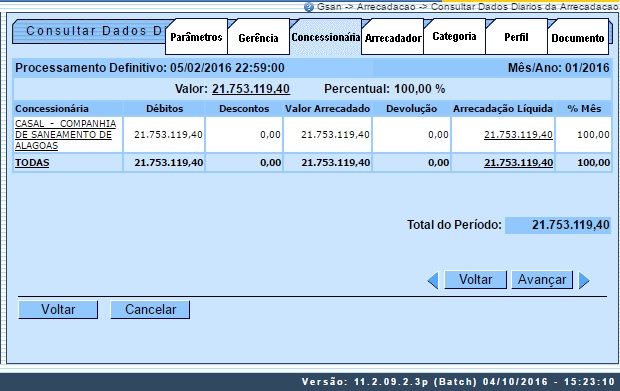The width and height of the screenshot is (620, 391).
Task: Click the left arrow beside Voltar
Action: point(433,280)
